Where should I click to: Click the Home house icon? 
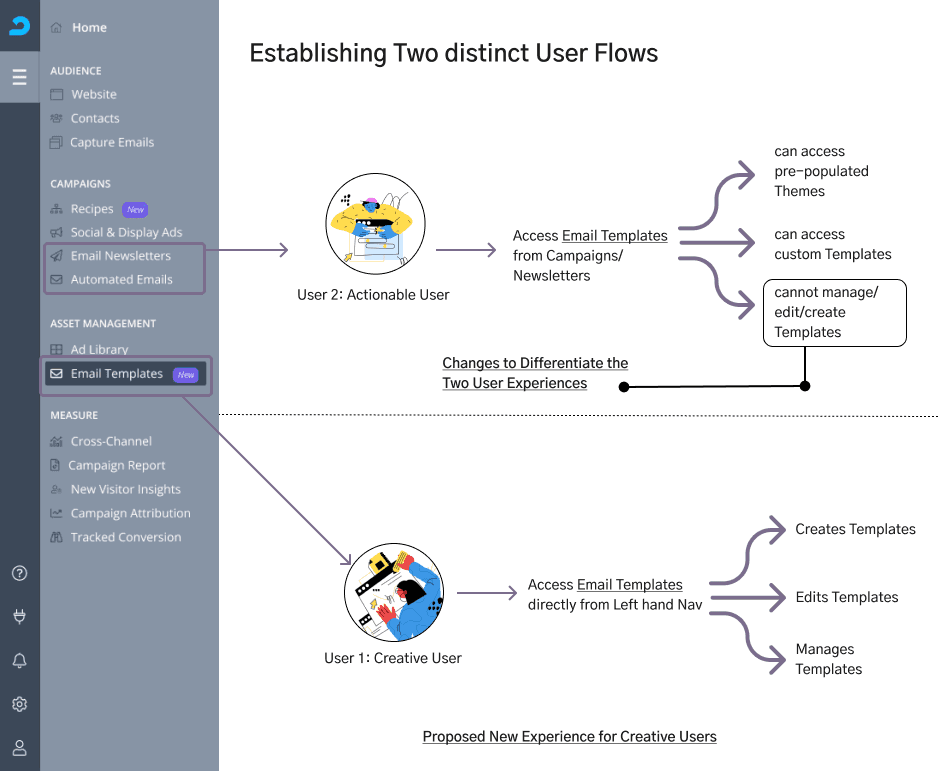[x=56, y=28]
